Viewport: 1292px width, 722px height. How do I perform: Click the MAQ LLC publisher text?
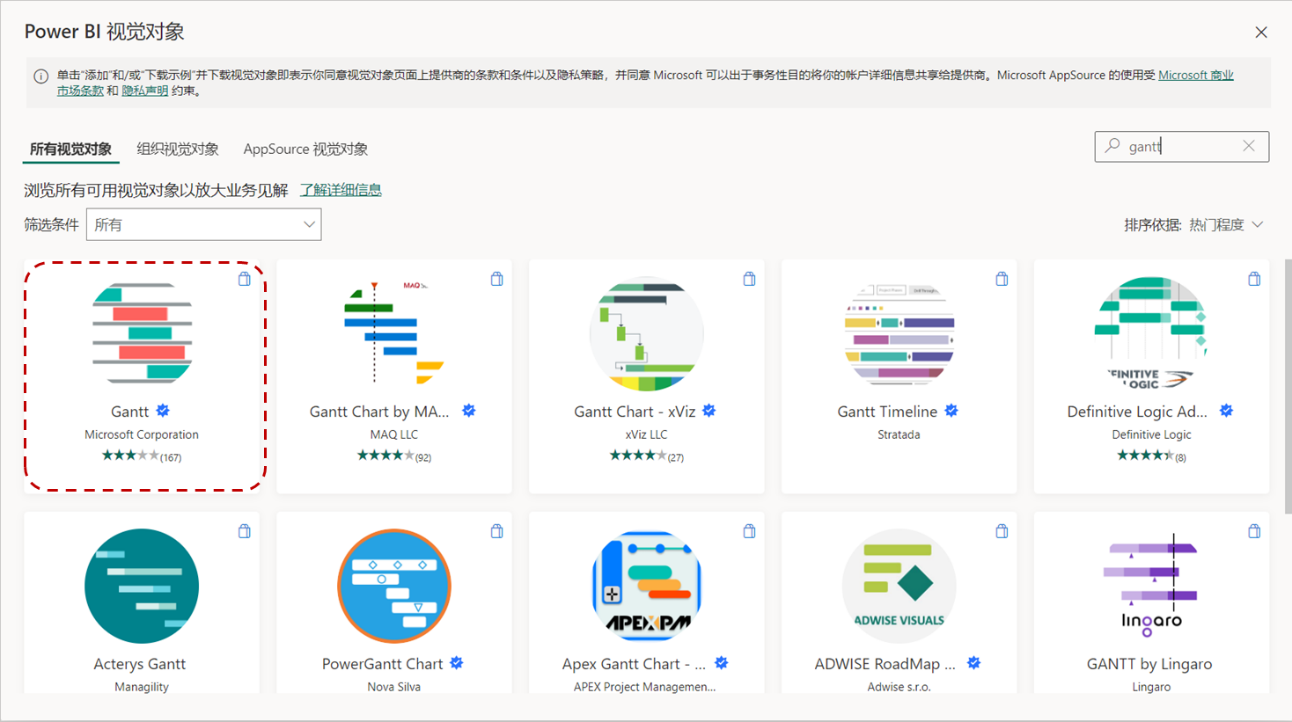pos(394,435)
